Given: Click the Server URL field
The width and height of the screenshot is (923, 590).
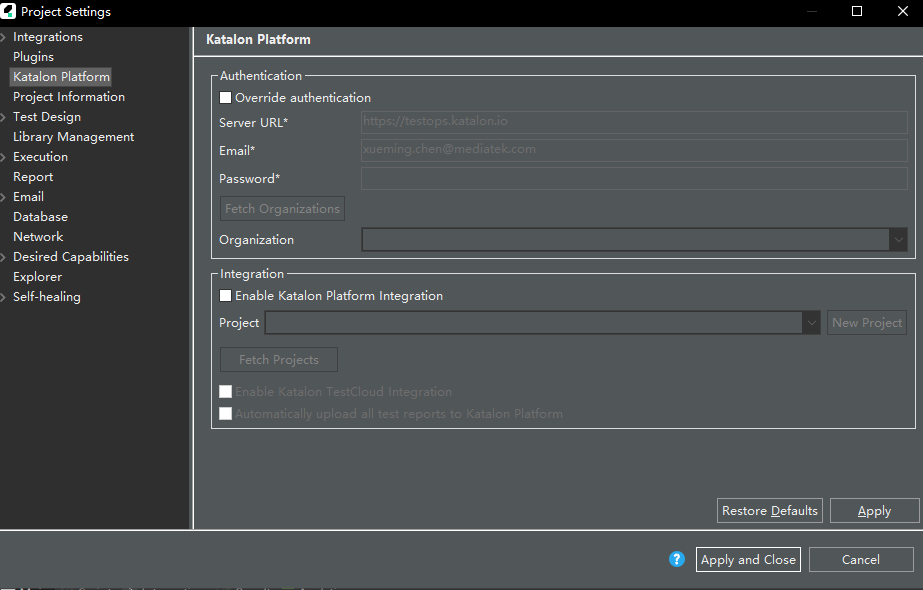Looking at the screenshot, I should (634, 122).
